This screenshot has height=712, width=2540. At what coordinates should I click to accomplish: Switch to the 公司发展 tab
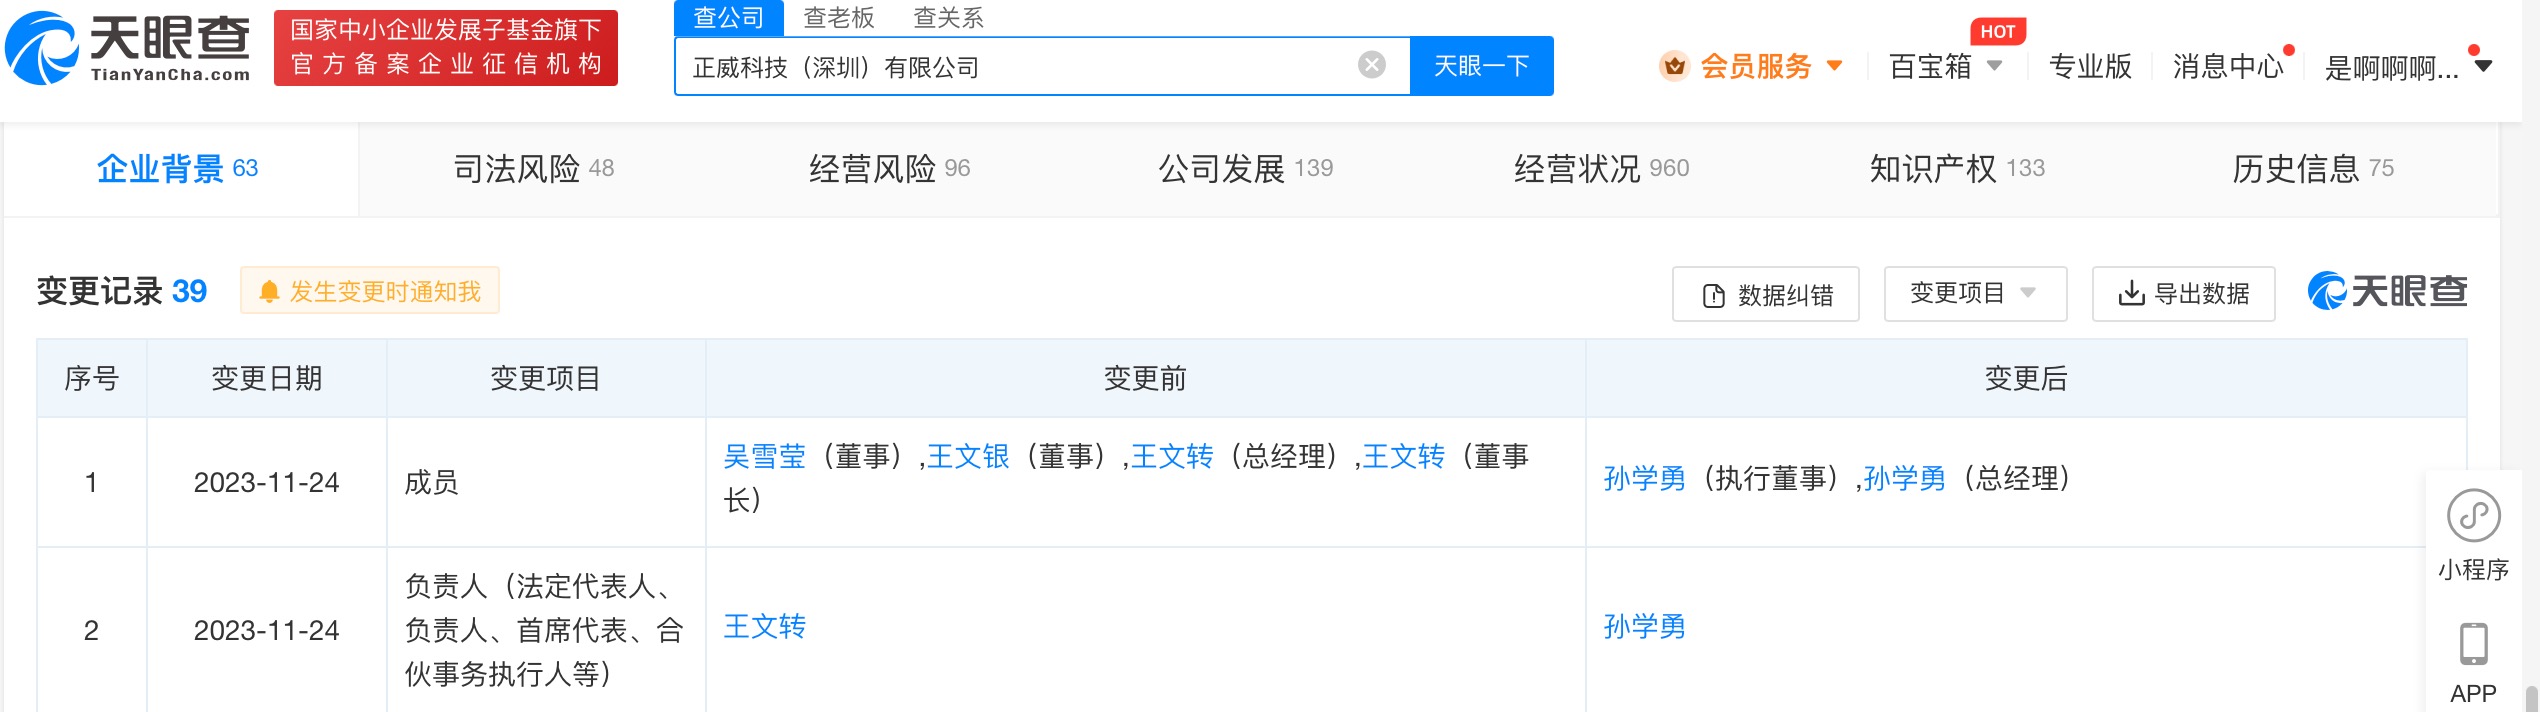[x=1246, y=168]
